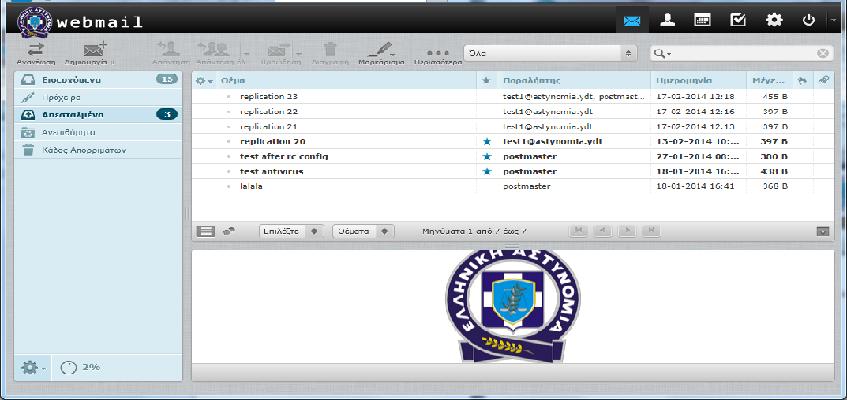The width and height of the screenshot is (847, 400).
Task: Select the replication 21 message
Action: click(x=512, y=126)
